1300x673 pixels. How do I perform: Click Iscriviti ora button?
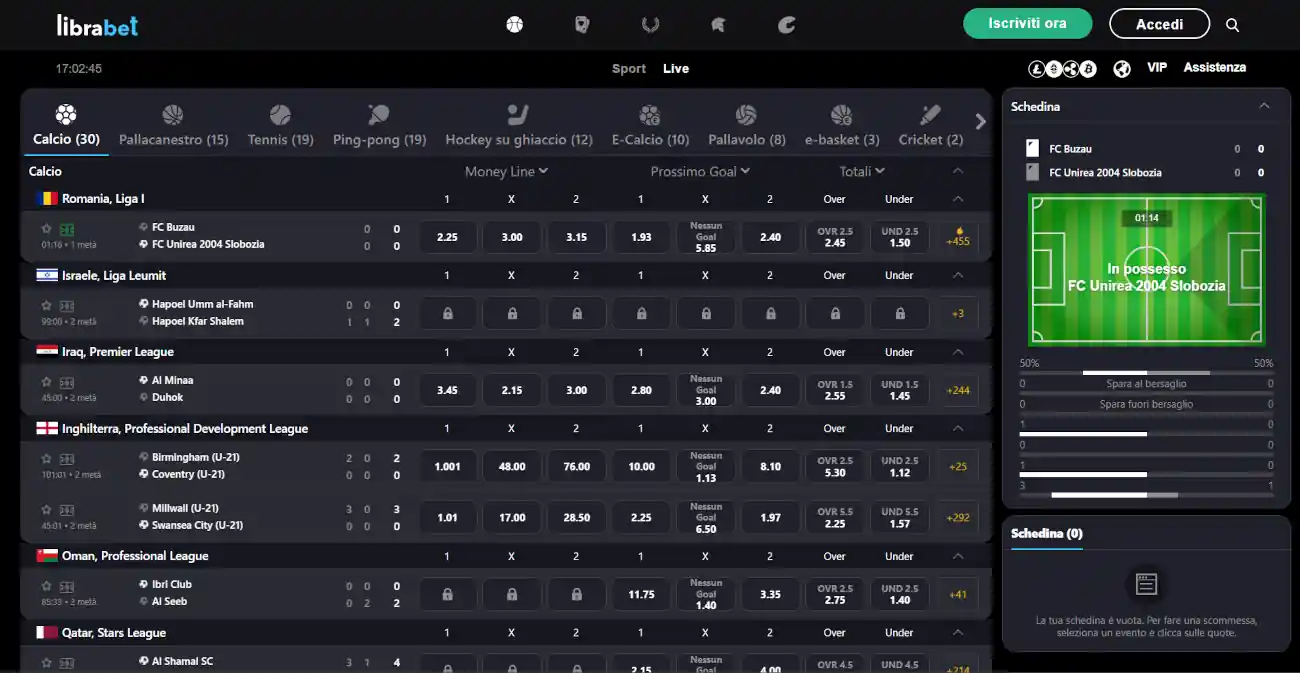[1027, 24]
